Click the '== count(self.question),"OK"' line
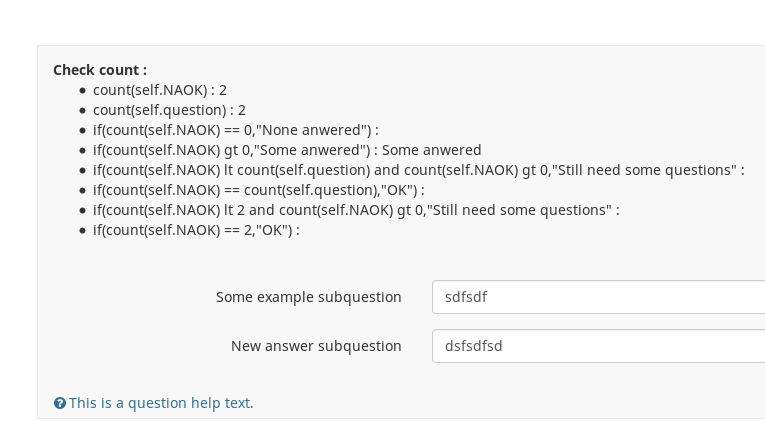Screen dimensions: 765x421 pos(258,190)
